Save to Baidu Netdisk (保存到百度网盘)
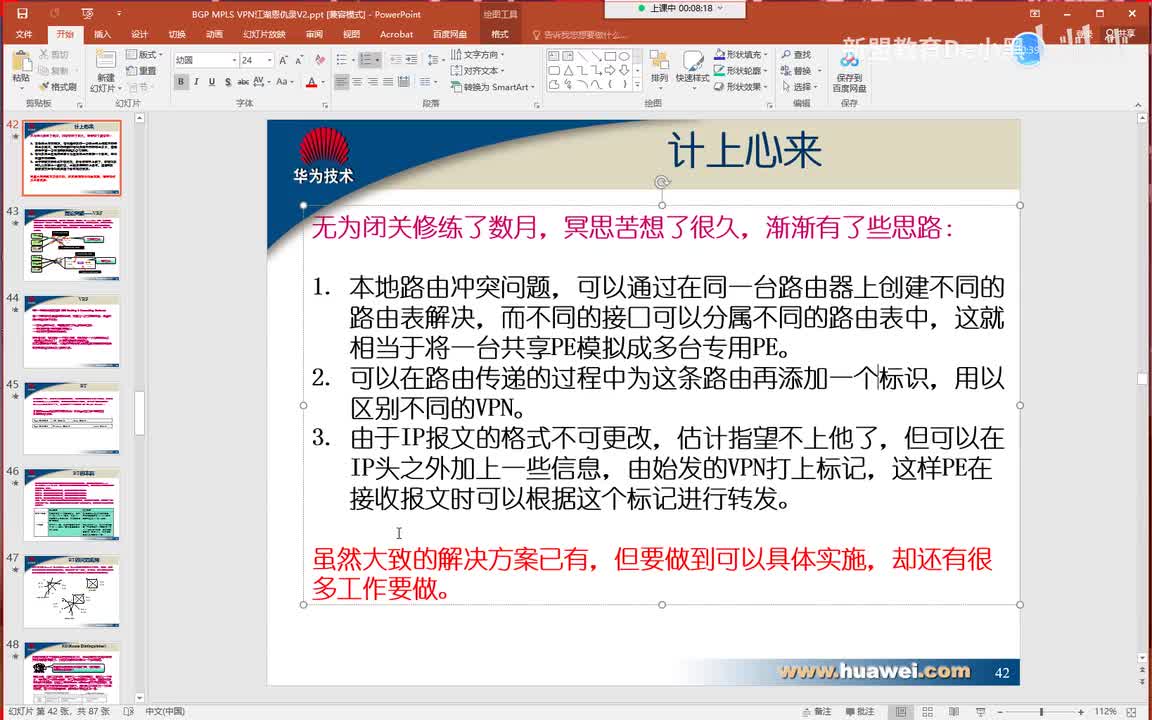The image size is (1152, 720). tap(849, 72)
